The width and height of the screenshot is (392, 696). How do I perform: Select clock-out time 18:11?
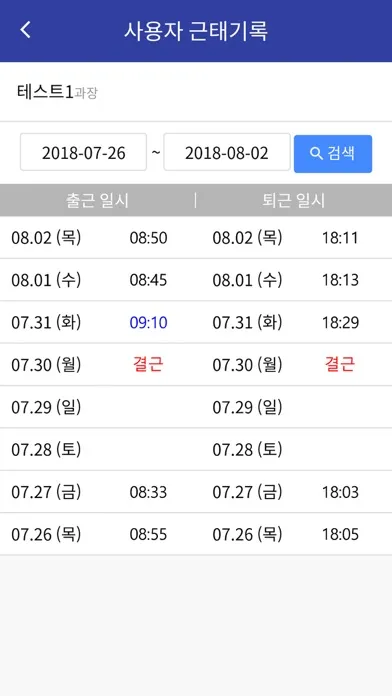click(340, 238)
